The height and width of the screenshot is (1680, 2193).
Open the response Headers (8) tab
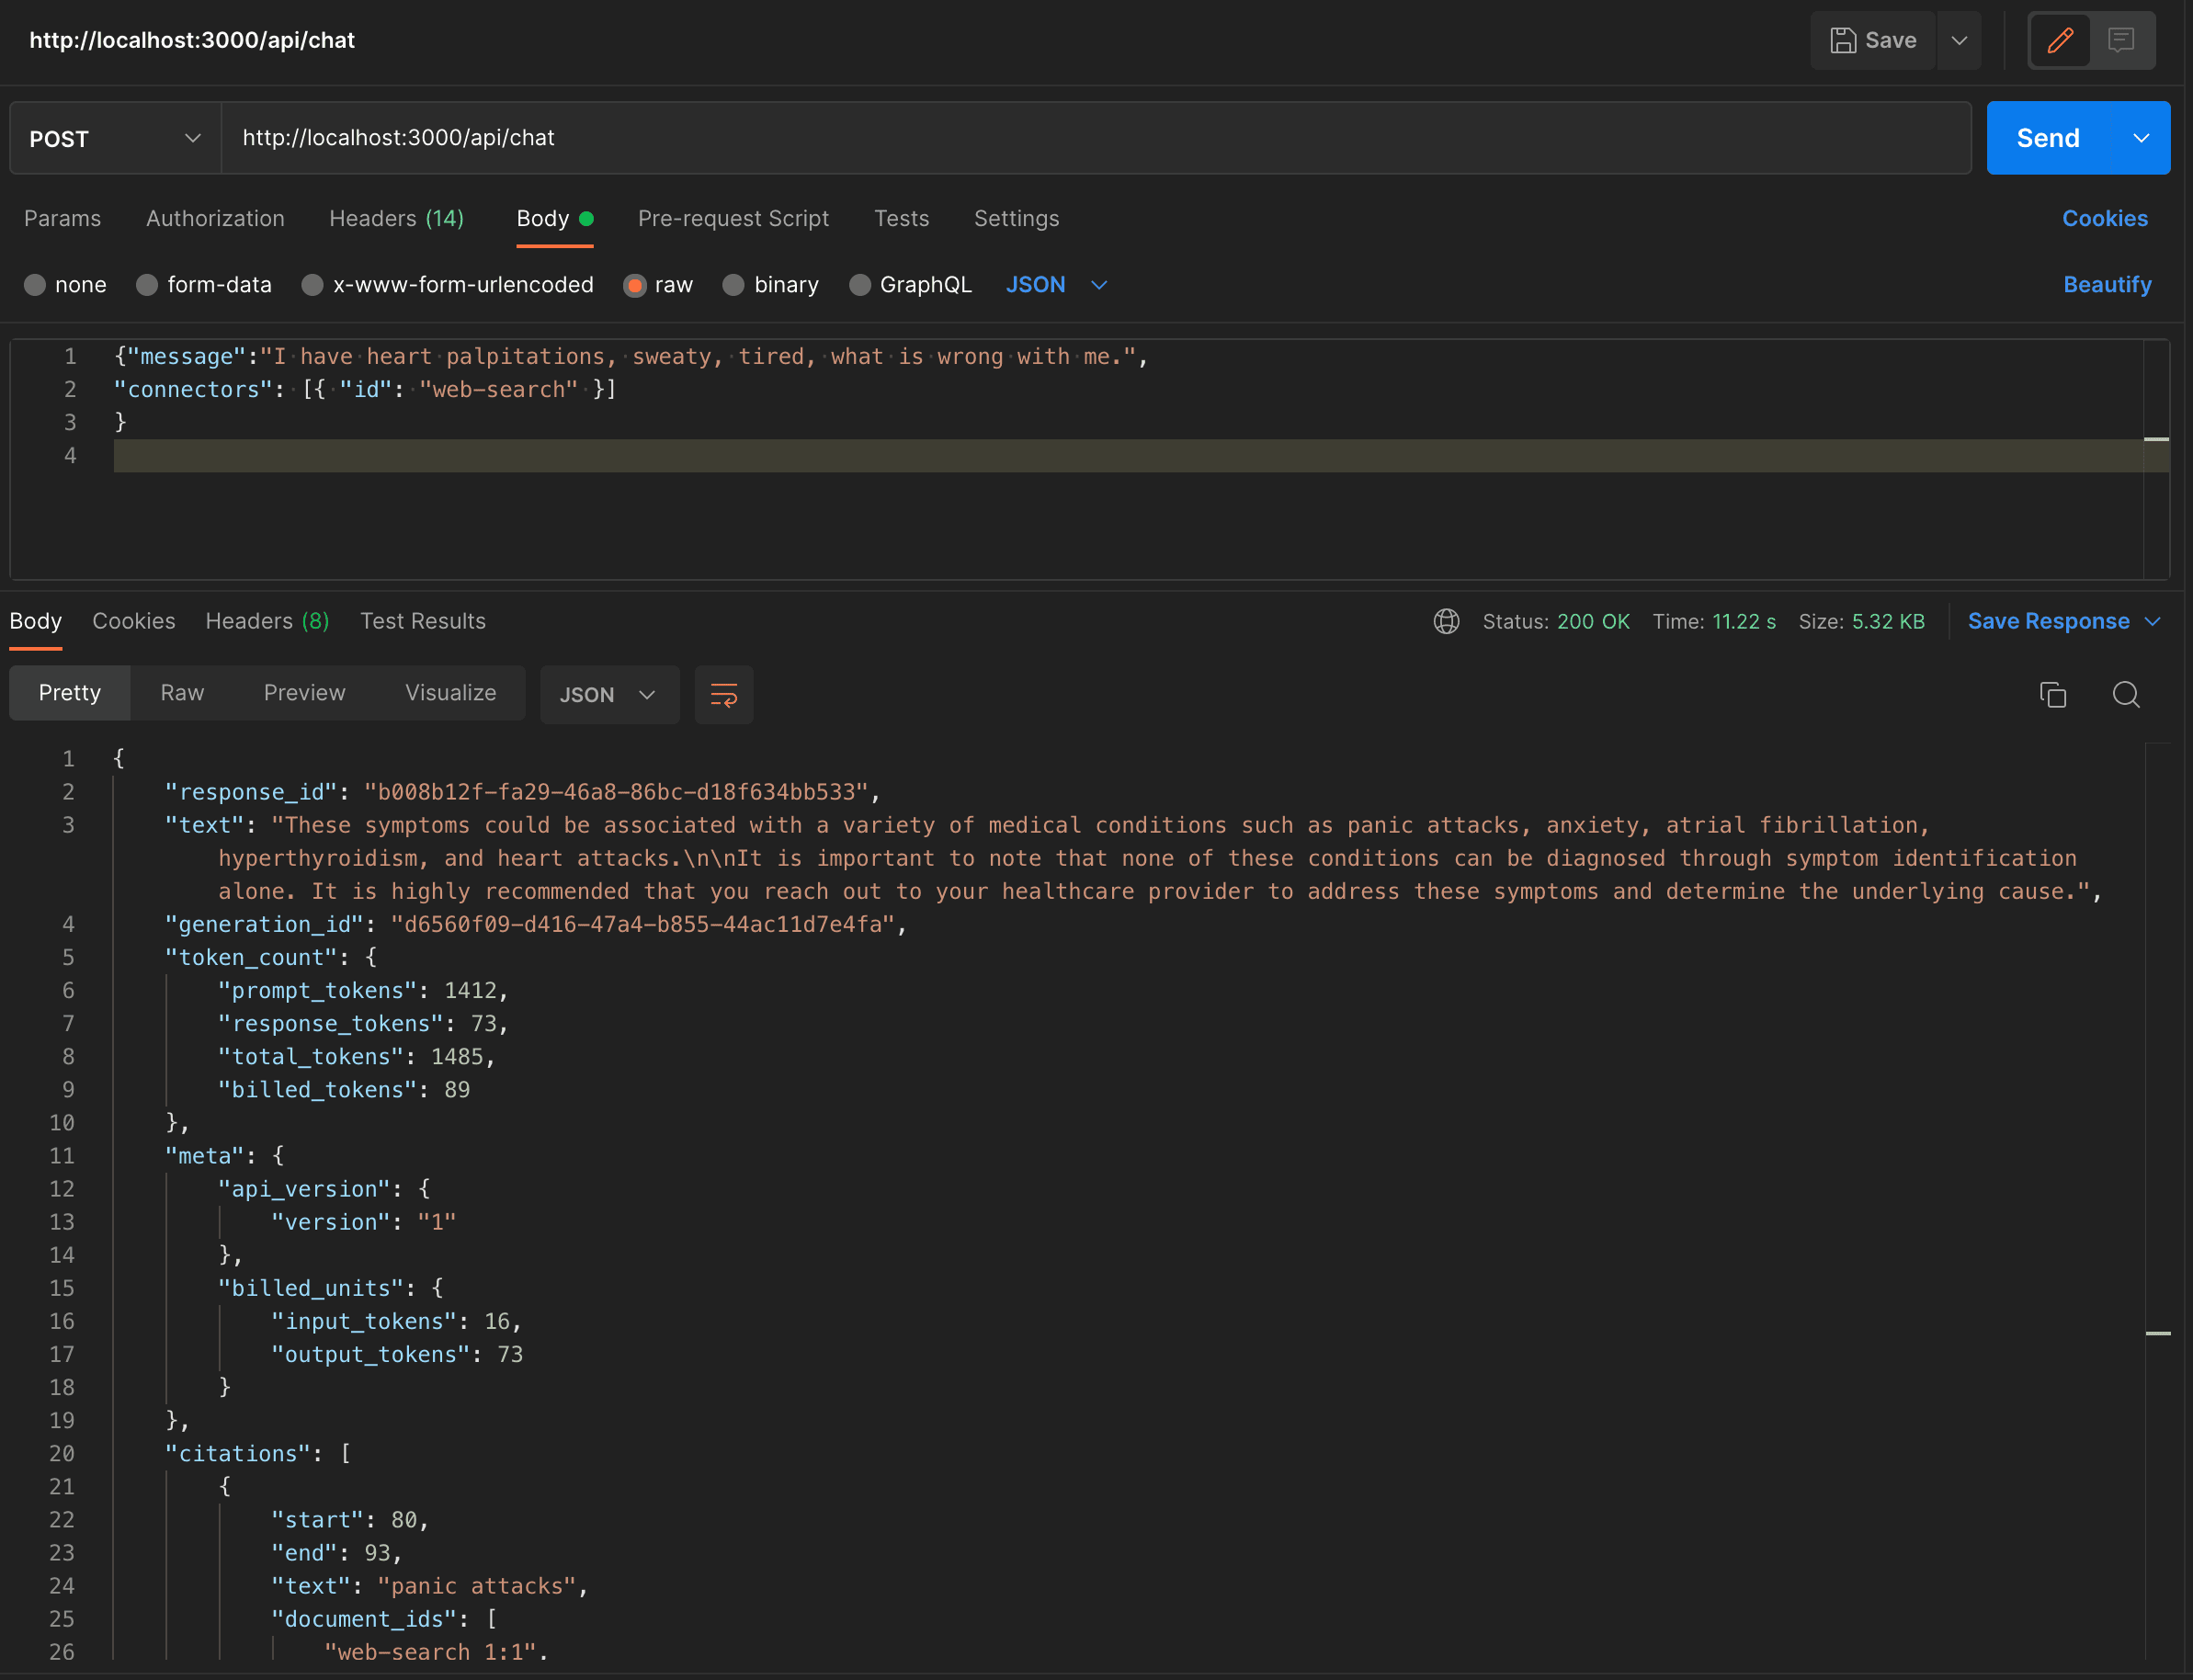pyautogui.click(x=267, y=621)
